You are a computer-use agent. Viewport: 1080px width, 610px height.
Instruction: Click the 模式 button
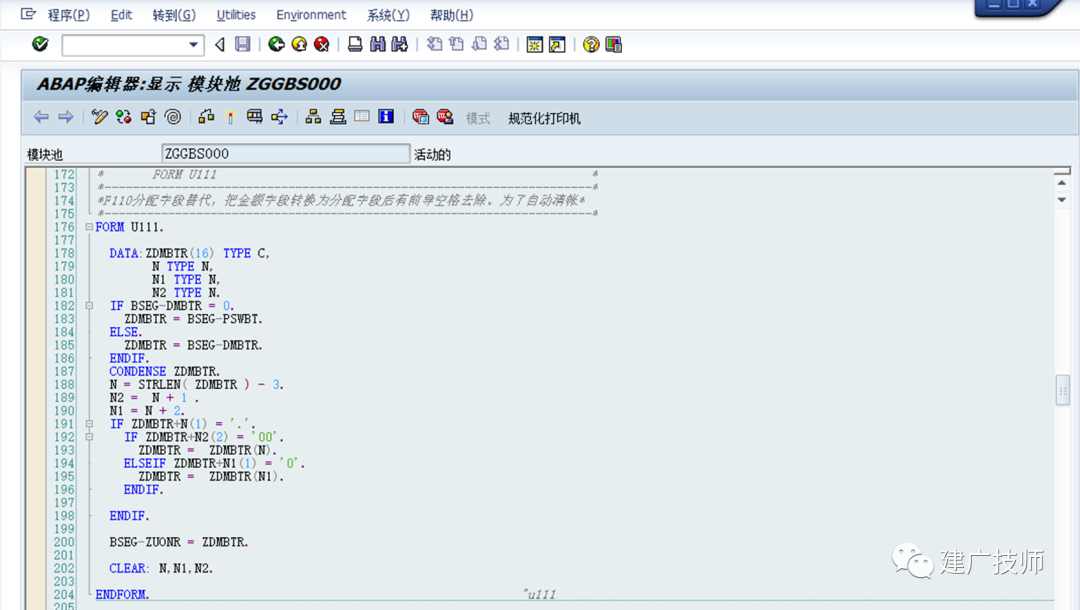click(x=477, y=118)
